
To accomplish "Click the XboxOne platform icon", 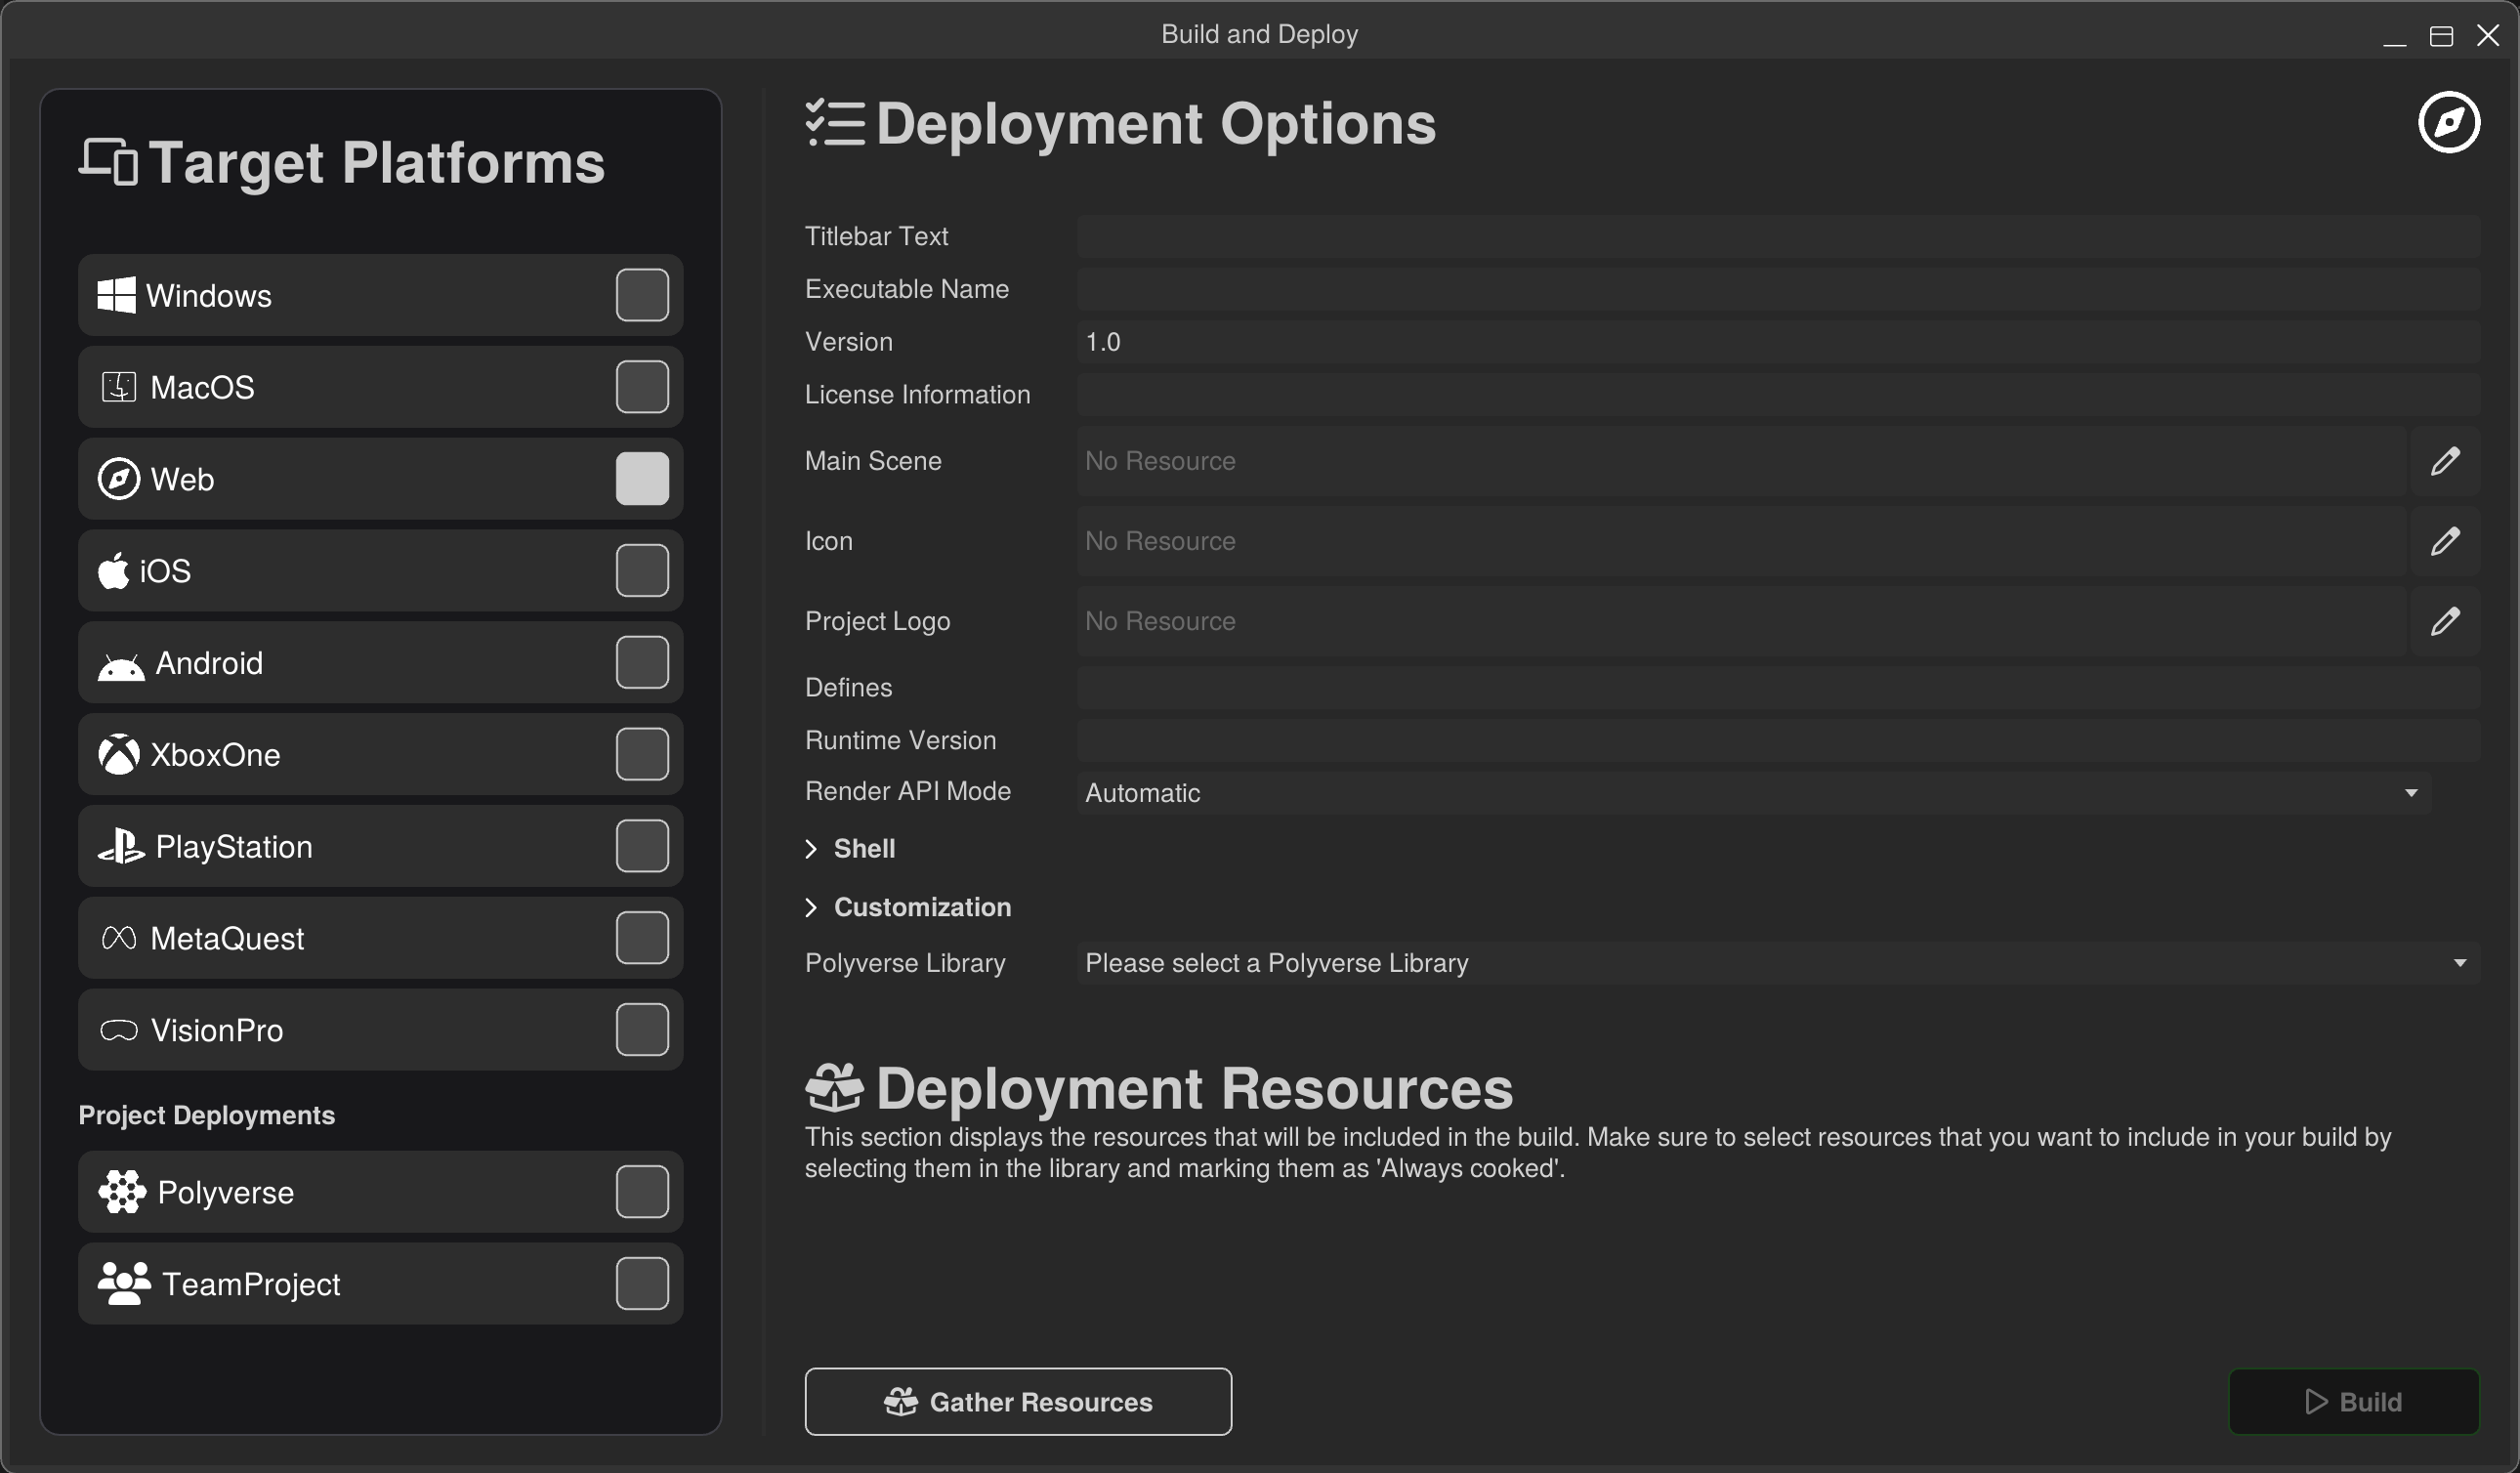I will [119, 754].
